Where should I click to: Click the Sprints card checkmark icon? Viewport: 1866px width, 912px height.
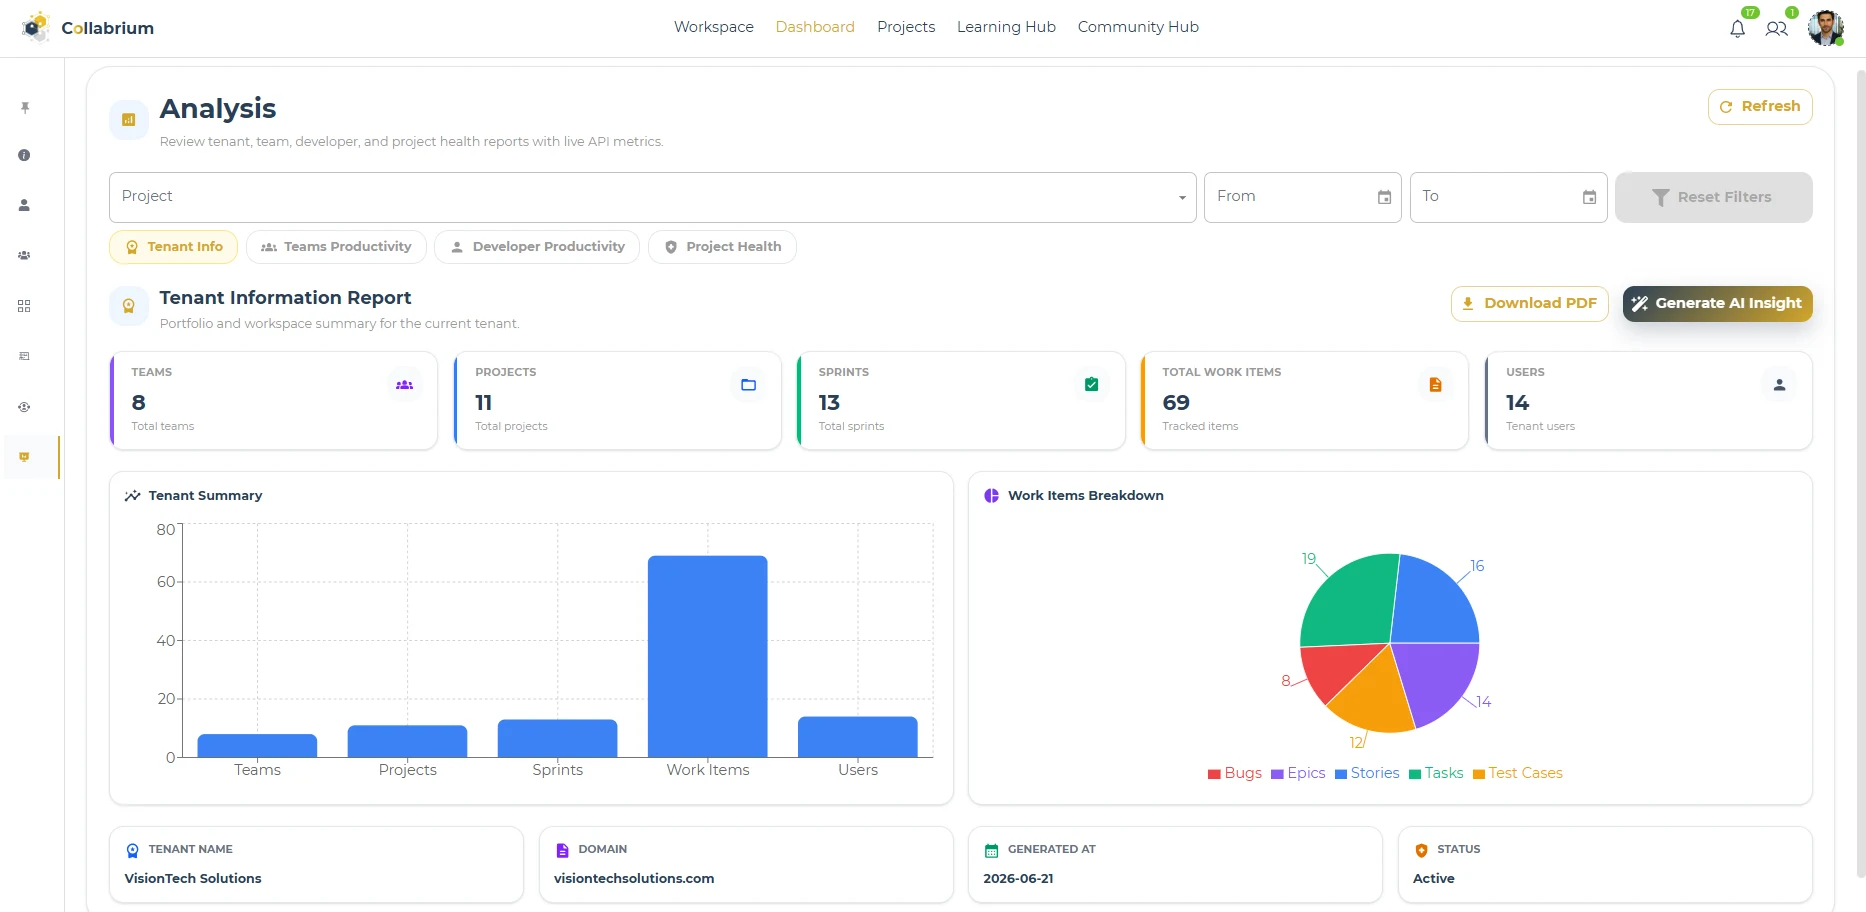1091,385
